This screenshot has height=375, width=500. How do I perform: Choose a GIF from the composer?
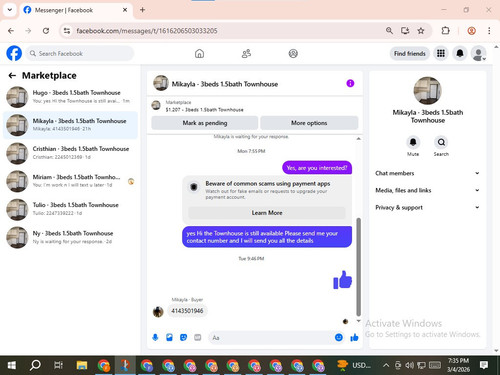pyautogui.click(x=198, y=338)
